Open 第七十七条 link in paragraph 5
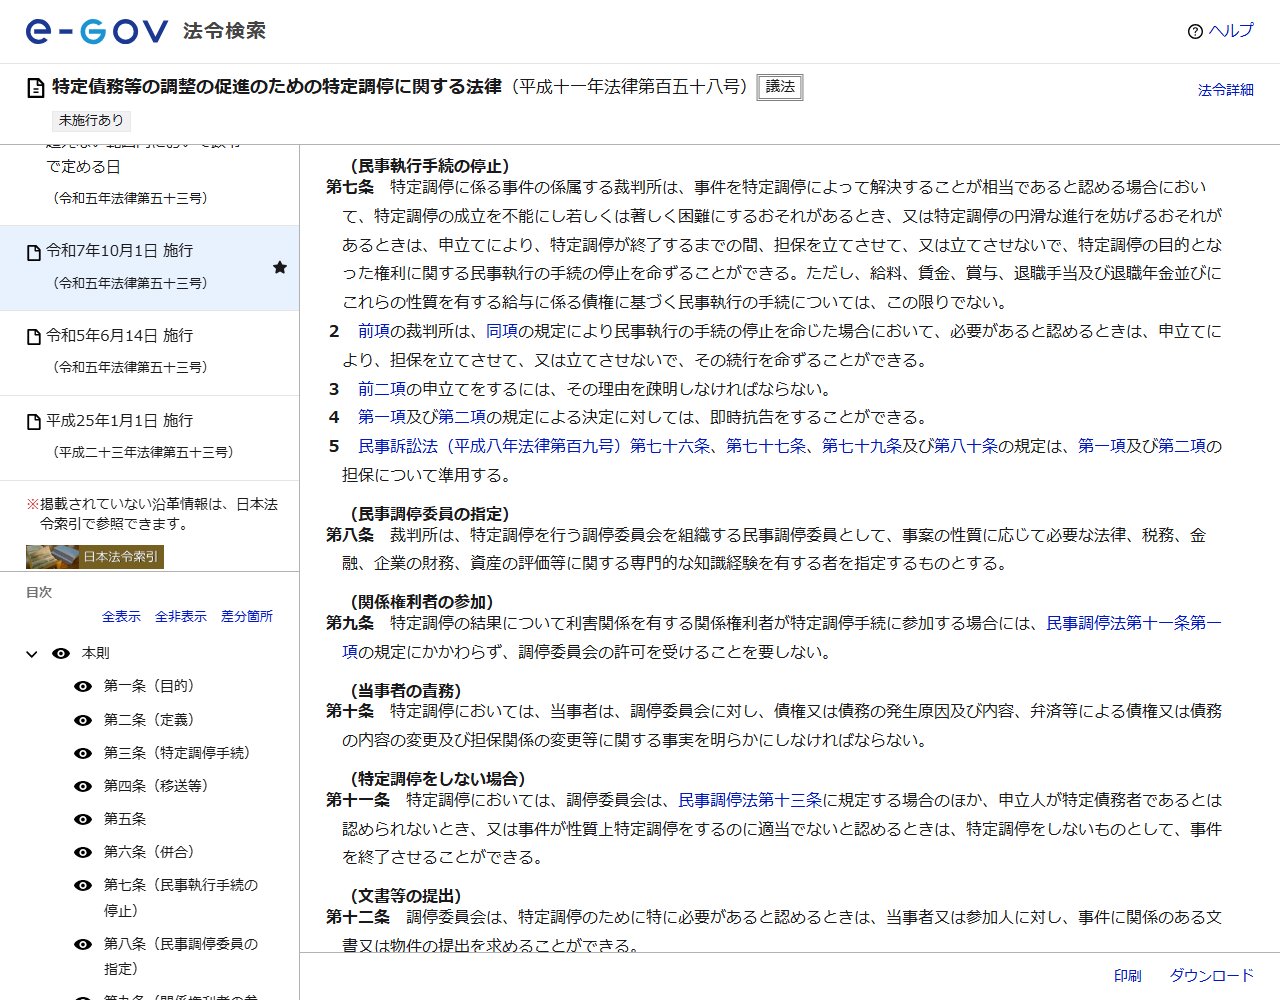 (766, 446)
